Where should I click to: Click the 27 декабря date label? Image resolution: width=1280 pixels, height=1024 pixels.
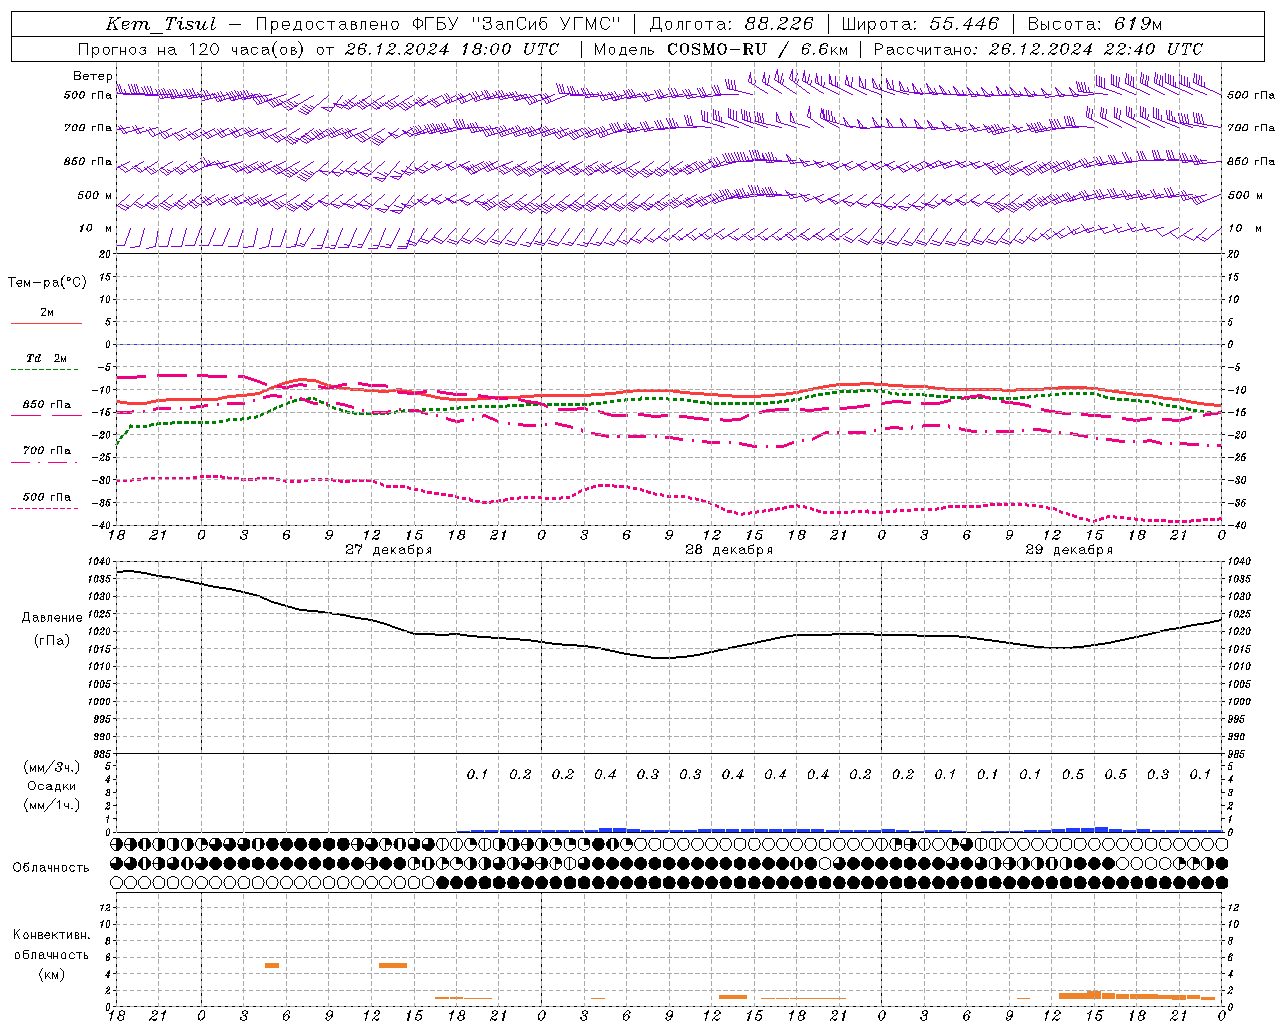pyautogui.click(x=389, y=550)
